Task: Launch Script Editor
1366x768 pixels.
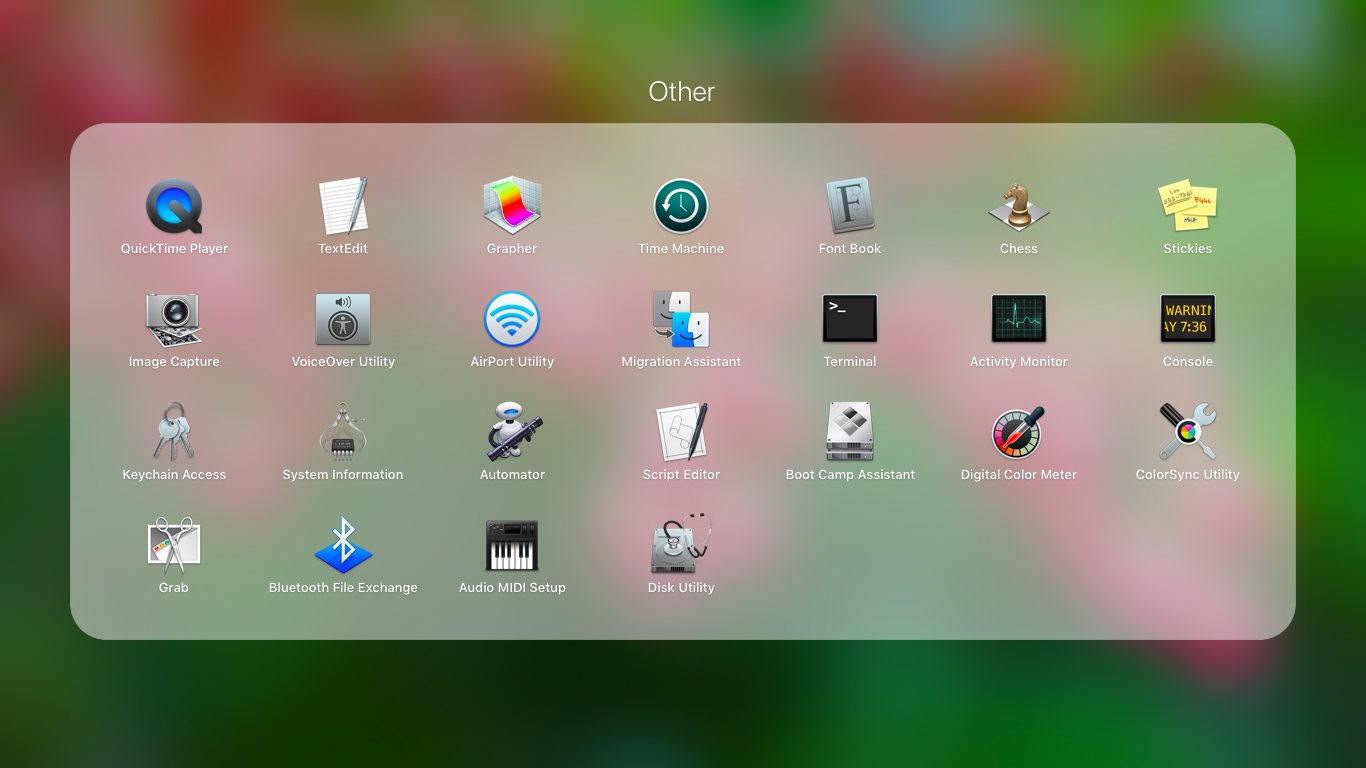Action: (681, 432)
